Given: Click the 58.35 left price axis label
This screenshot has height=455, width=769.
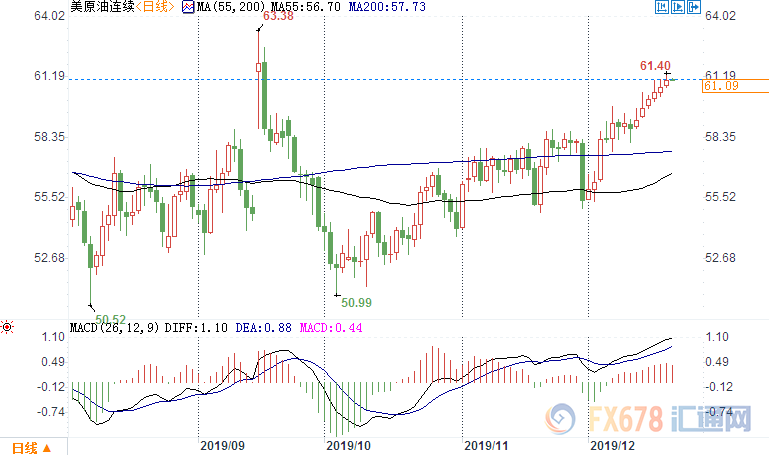Looking at the screenshot, I should click(50, 137).
